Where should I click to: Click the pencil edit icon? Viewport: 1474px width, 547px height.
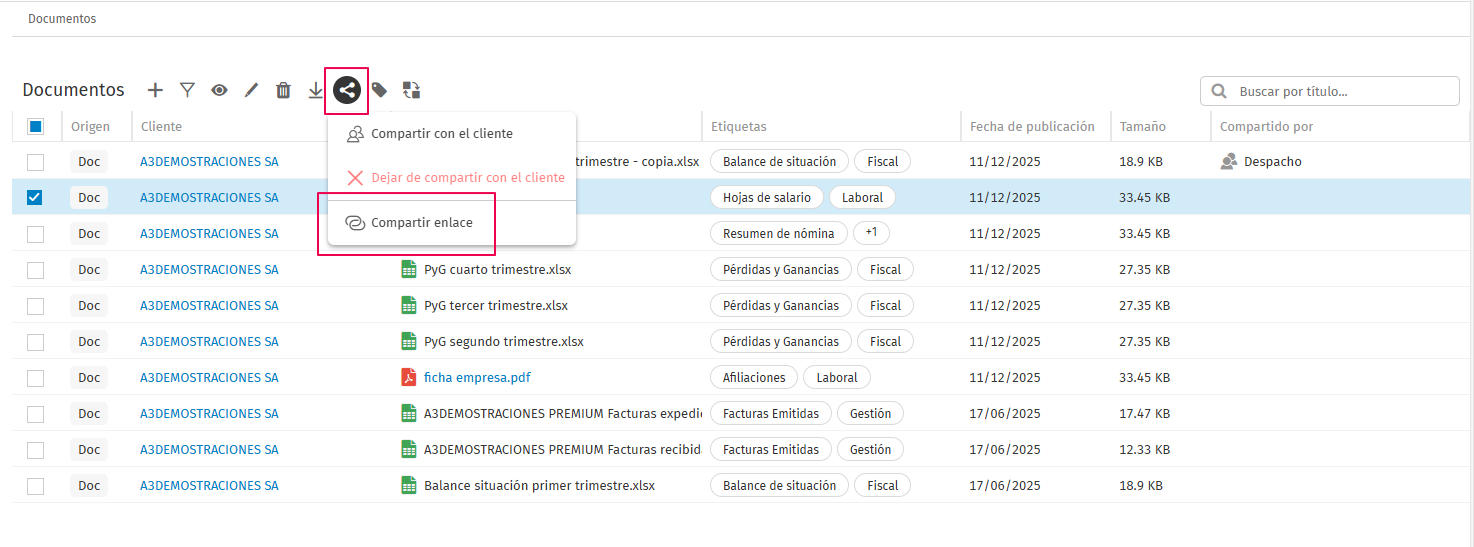[x=251, y=90]
